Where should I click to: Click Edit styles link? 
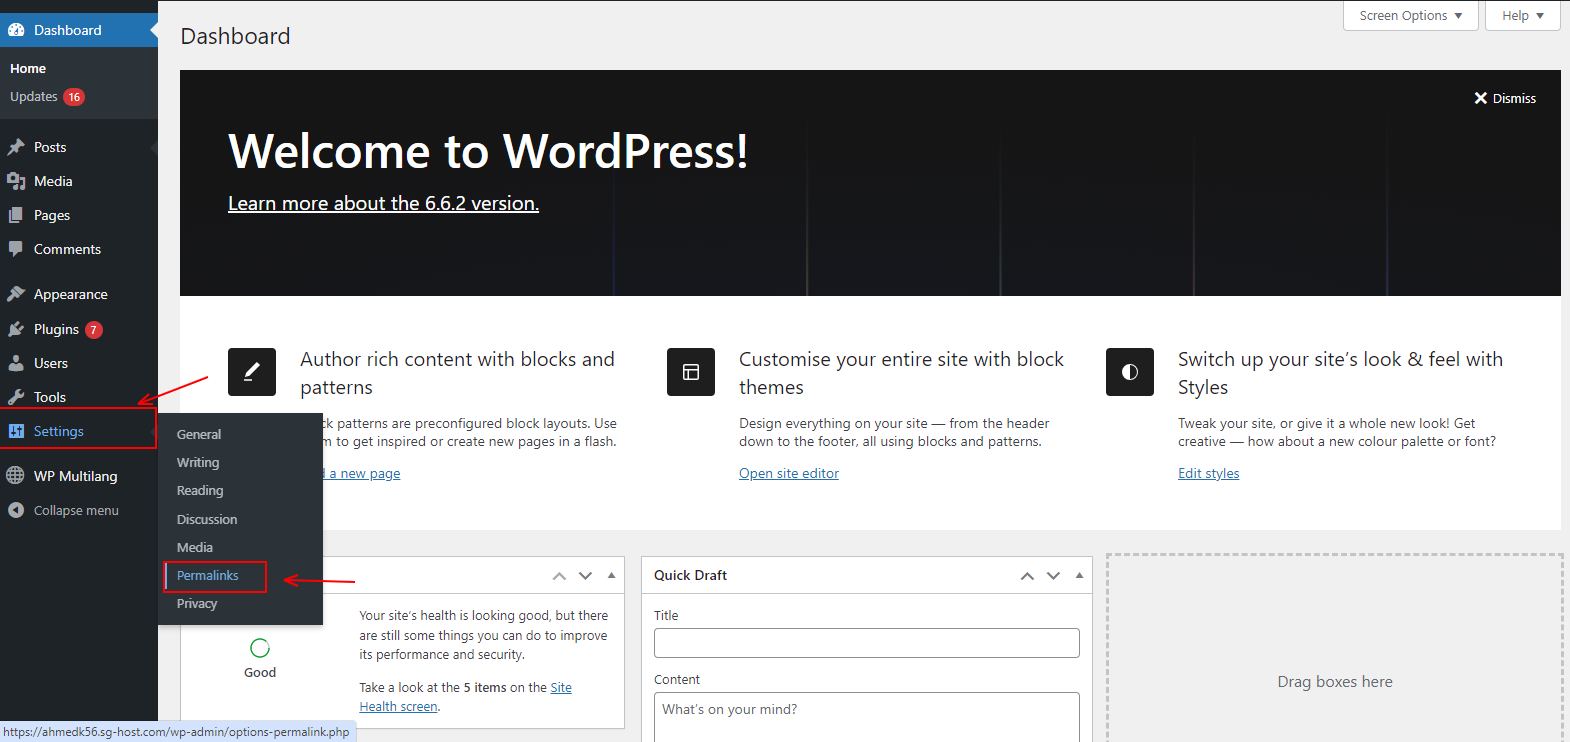pyautogui.click(x=1208, y=474)
